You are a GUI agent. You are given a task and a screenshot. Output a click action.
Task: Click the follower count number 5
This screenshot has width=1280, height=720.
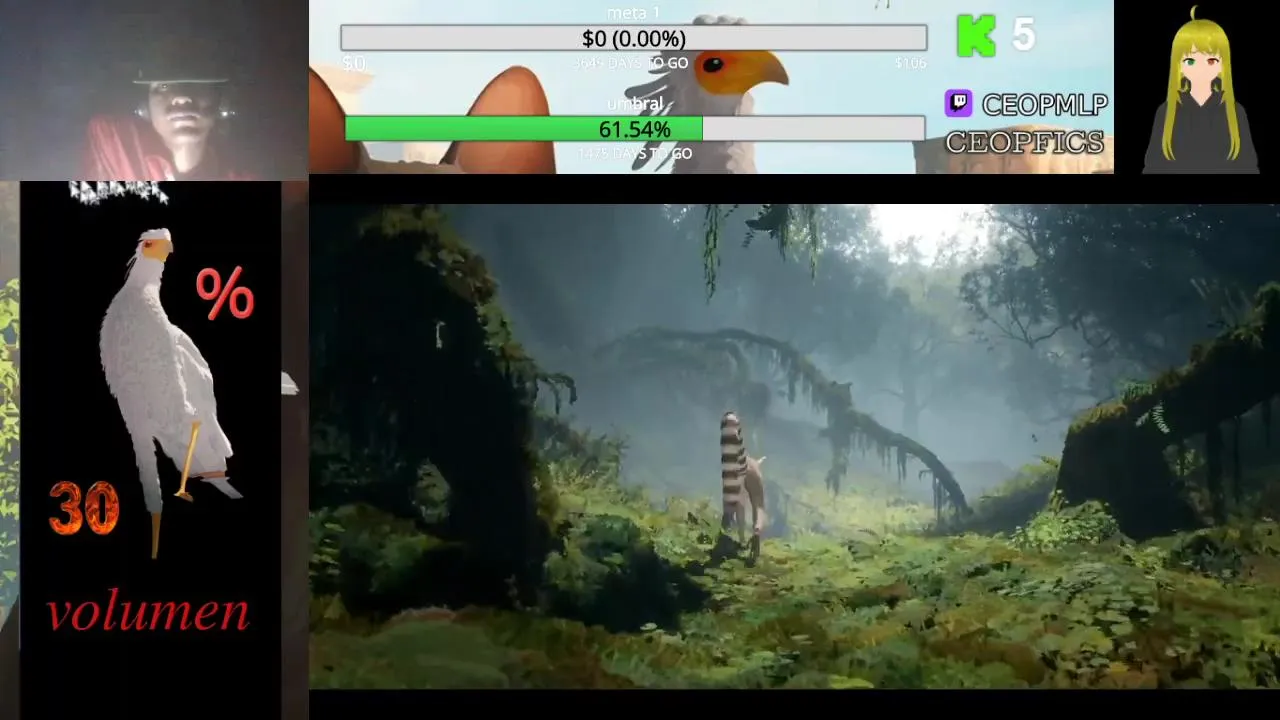[x=1023, y=35]
